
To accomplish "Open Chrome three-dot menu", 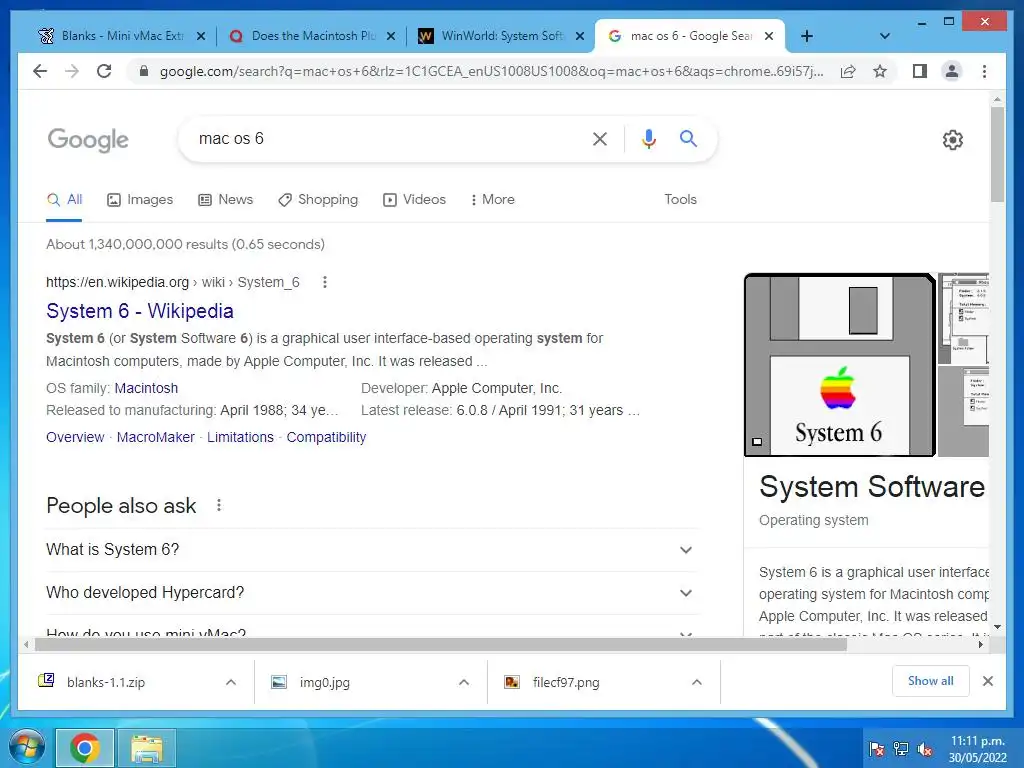I will point(984,71).
